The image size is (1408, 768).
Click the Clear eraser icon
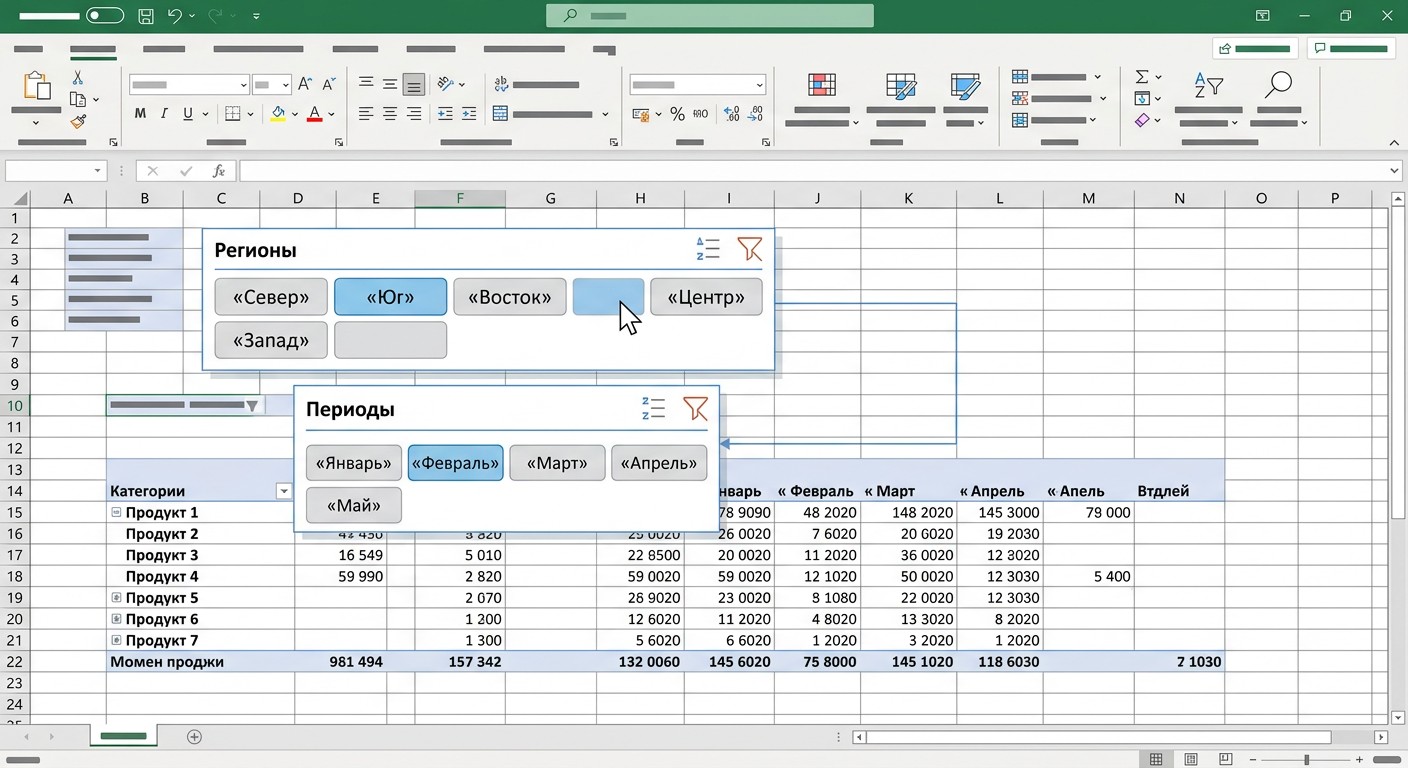pos(1142,120)
